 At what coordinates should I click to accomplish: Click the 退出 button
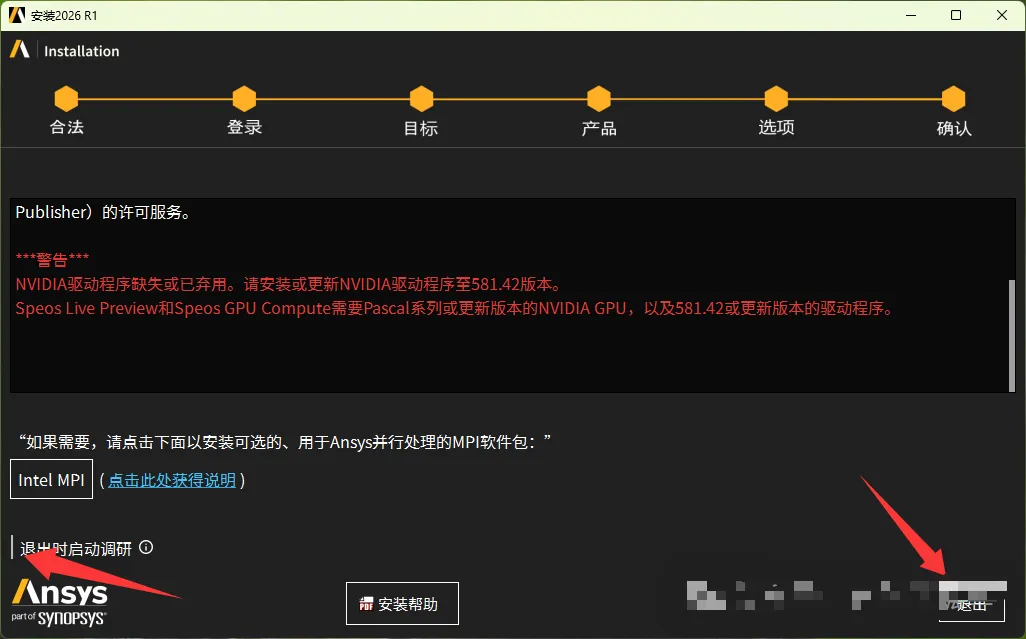972,604
